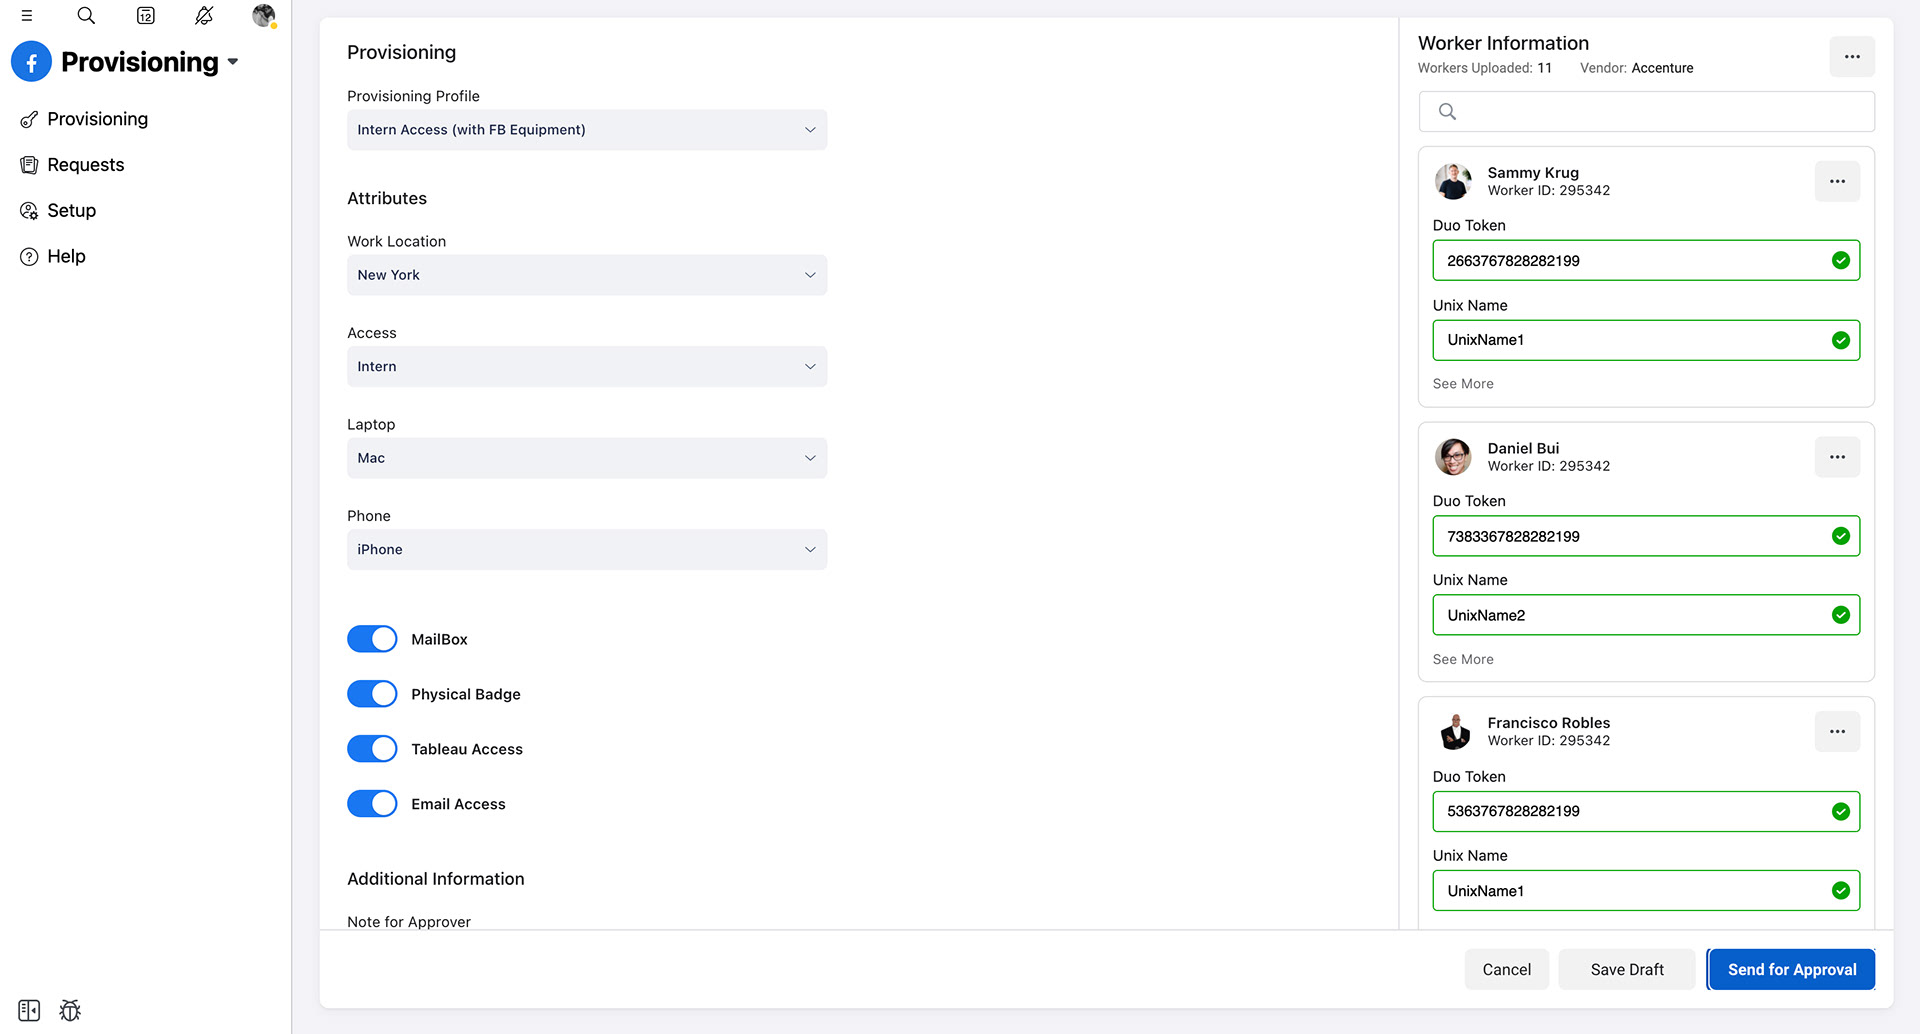Toggle the Tableau Access switch
Viewport: 1920px width, 1034px height.
[x=372, y=749]
